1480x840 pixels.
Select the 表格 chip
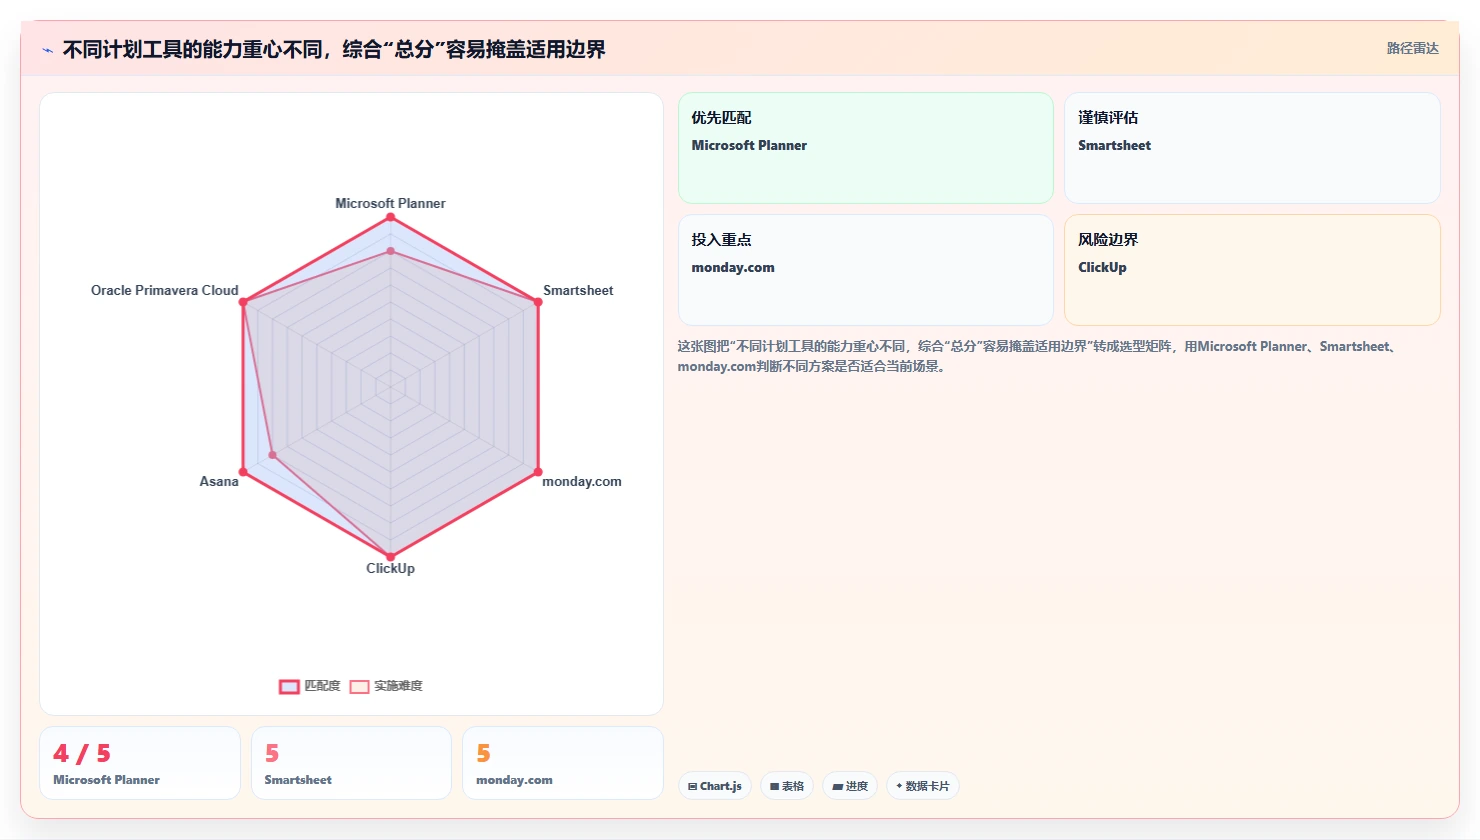787,786
